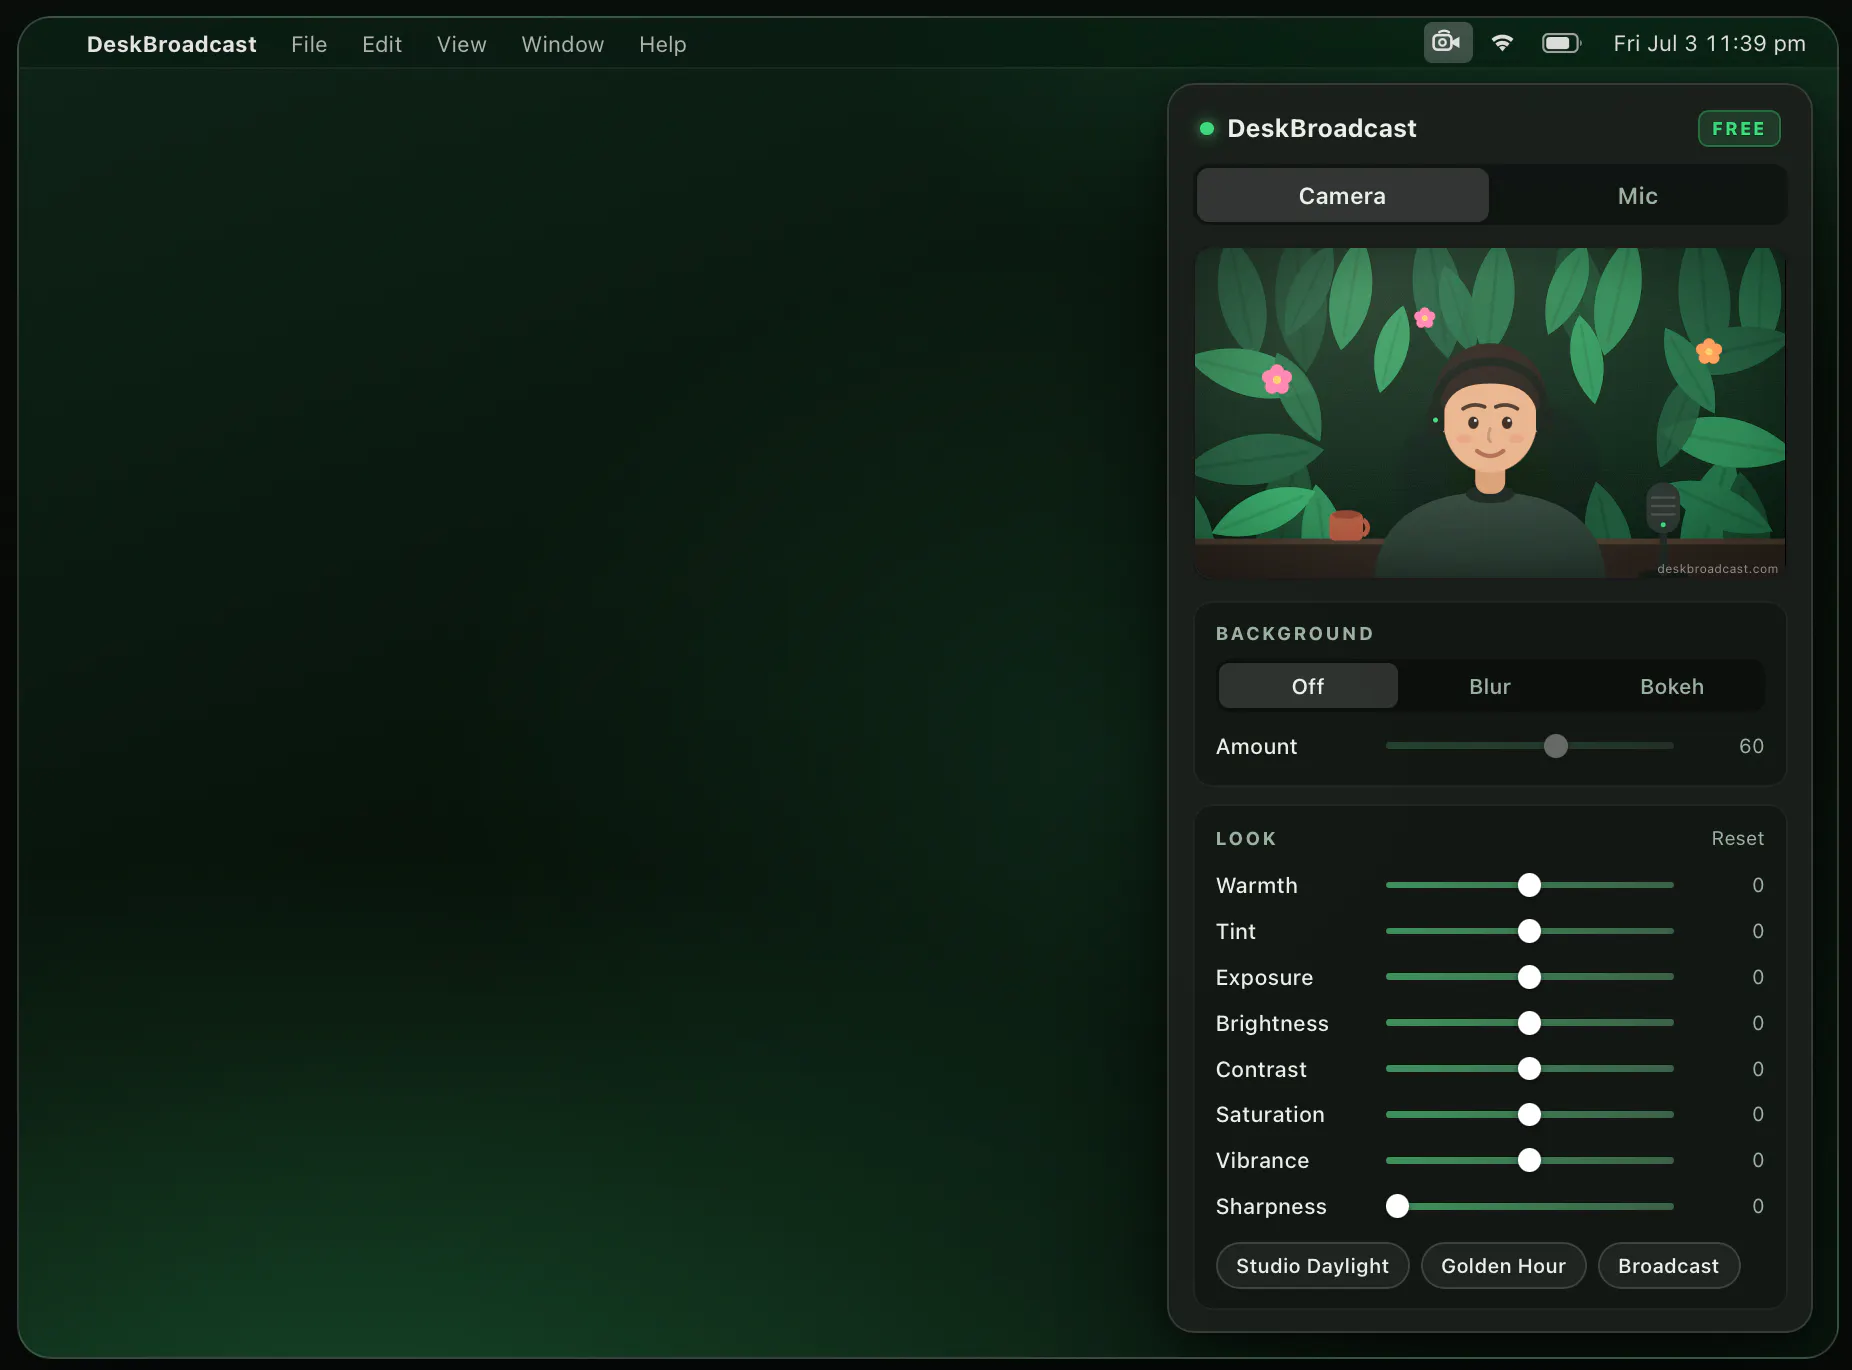Click the Sharpness value 0

click(x=1757, y=1206)
